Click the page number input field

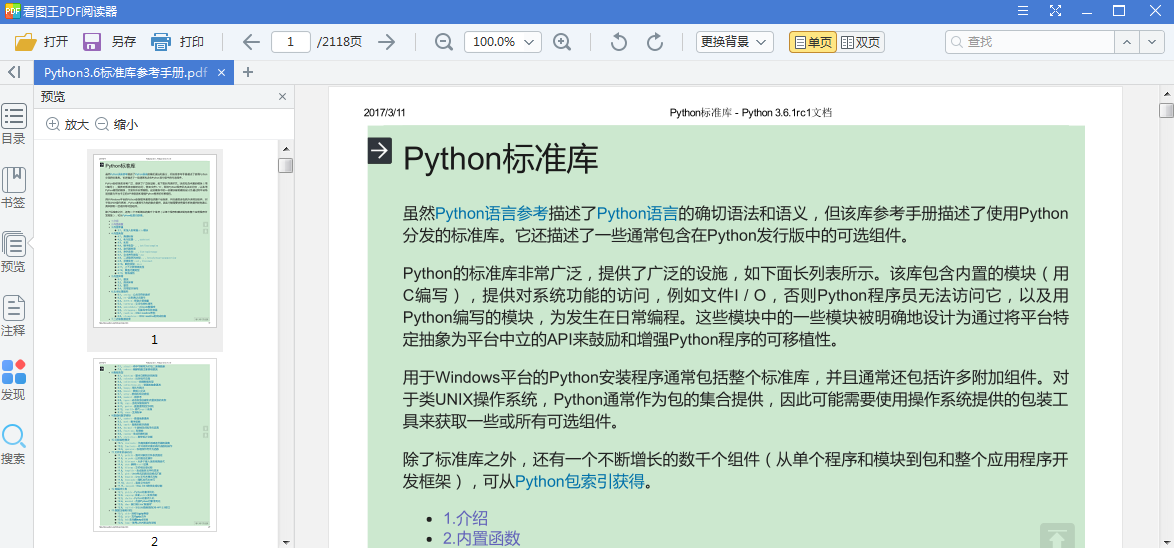click(291, 42)
